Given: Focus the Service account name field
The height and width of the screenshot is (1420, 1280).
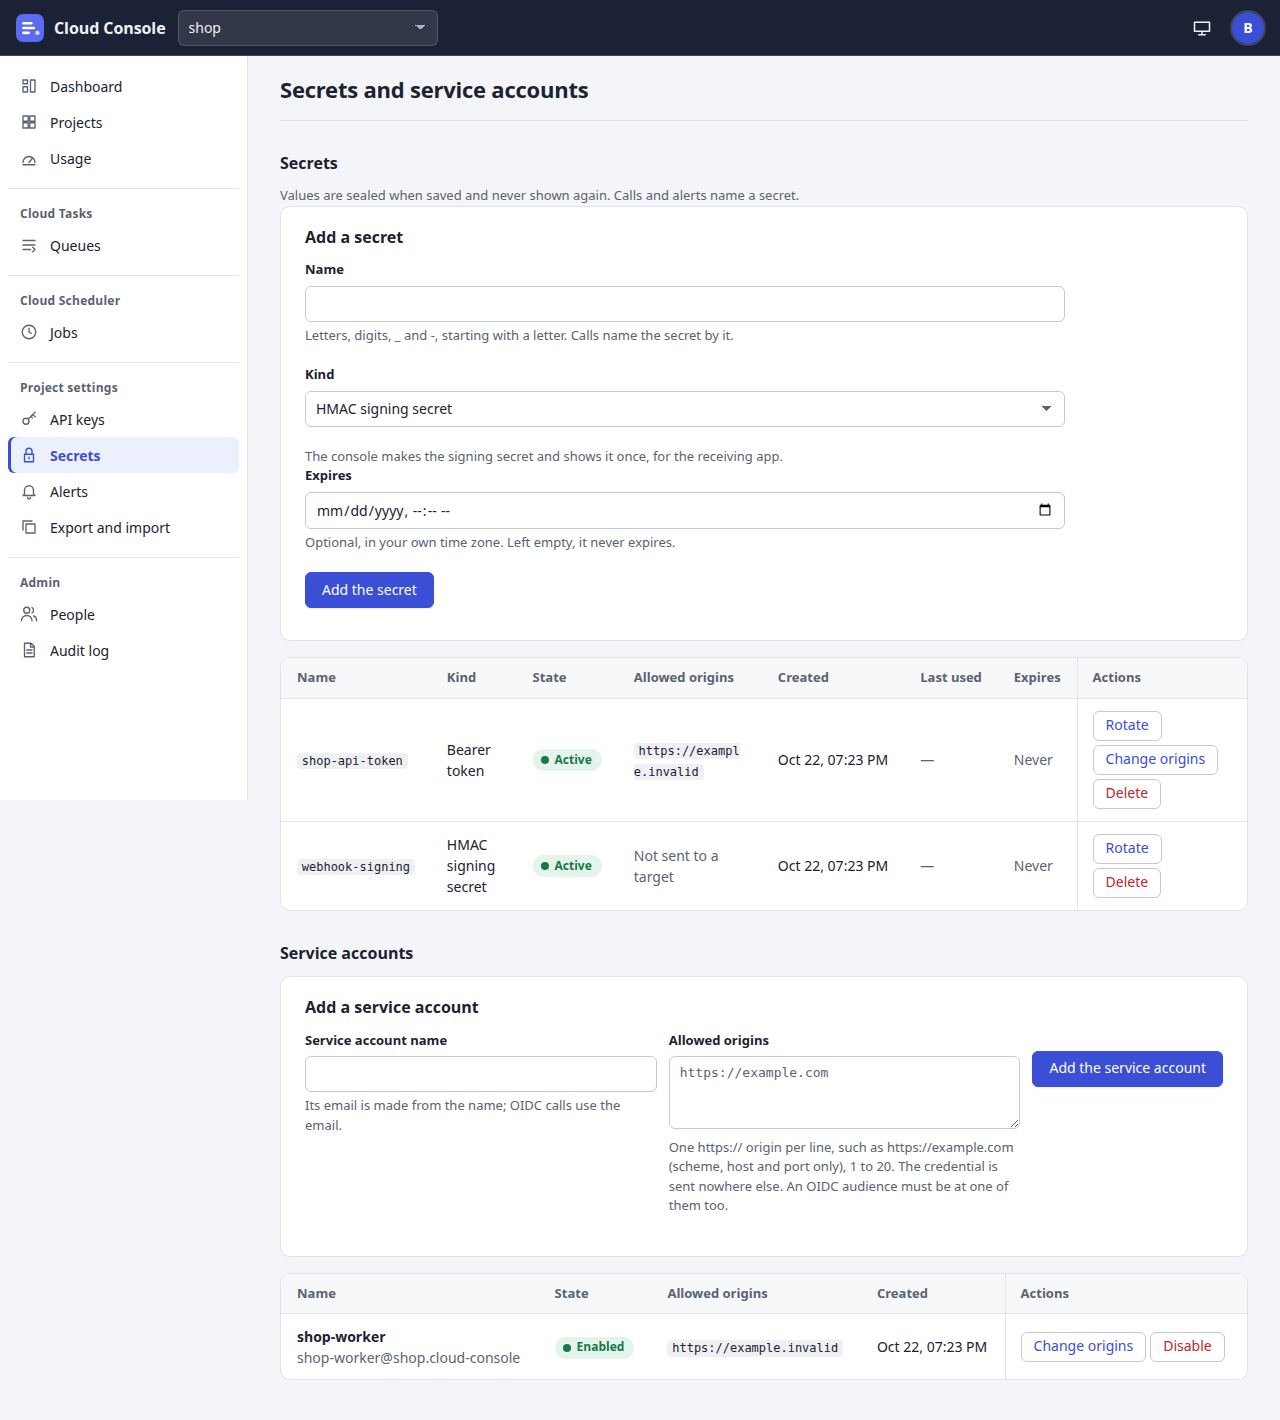Looking at the screenshot, I should tap(480, 1074).
